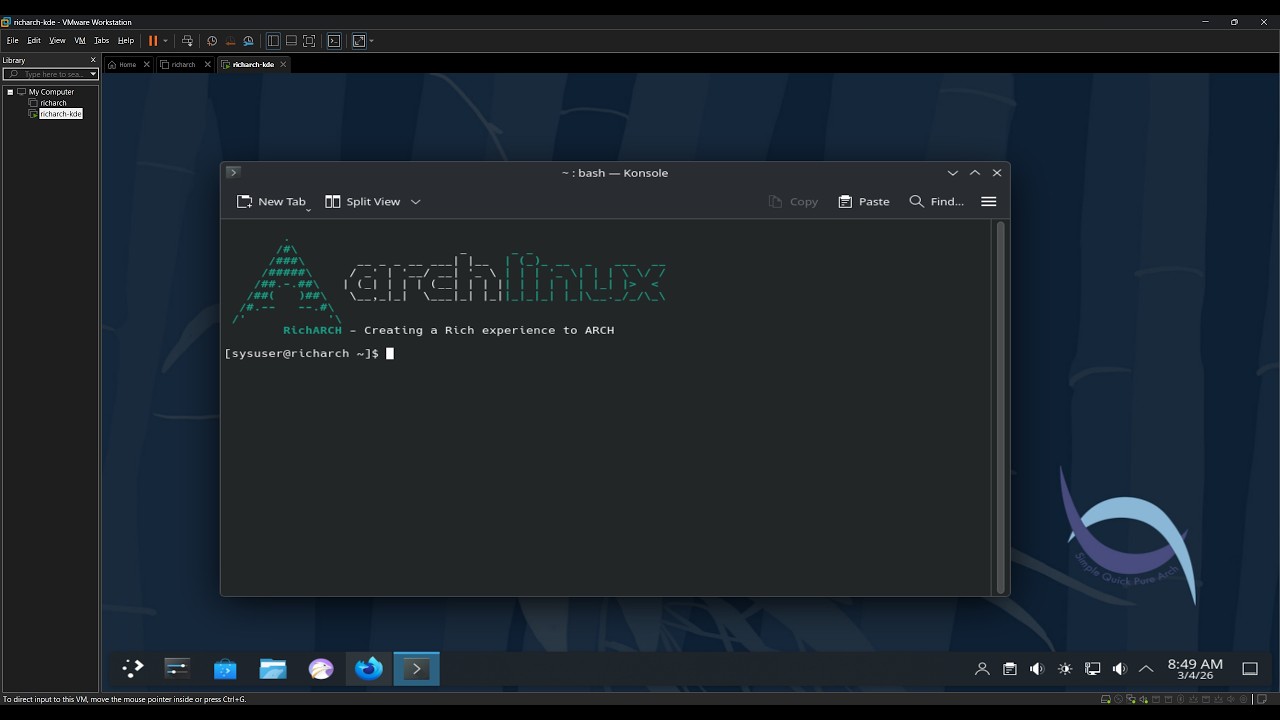Click the stretch guest display icon
This screenshot has height=720, width=1280.
[x=359, y=41]
